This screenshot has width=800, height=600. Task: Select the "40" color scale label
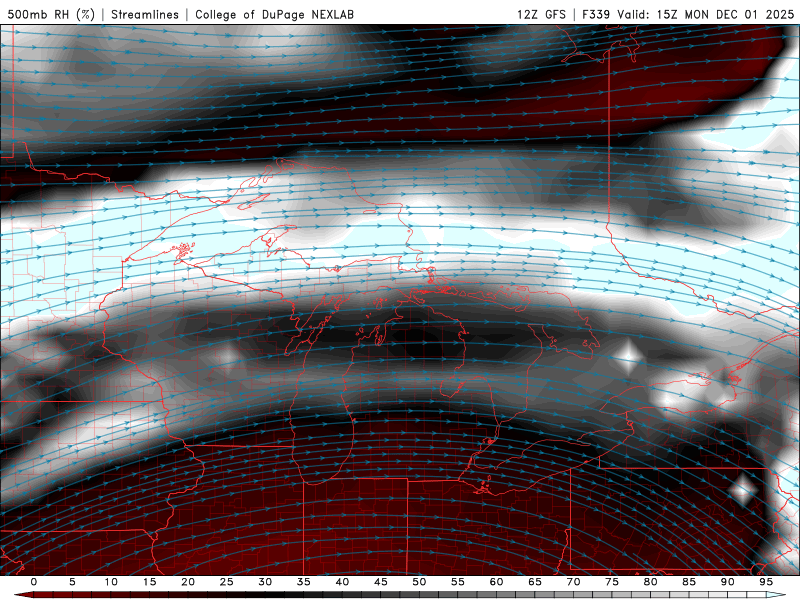[x=342, y=582]
